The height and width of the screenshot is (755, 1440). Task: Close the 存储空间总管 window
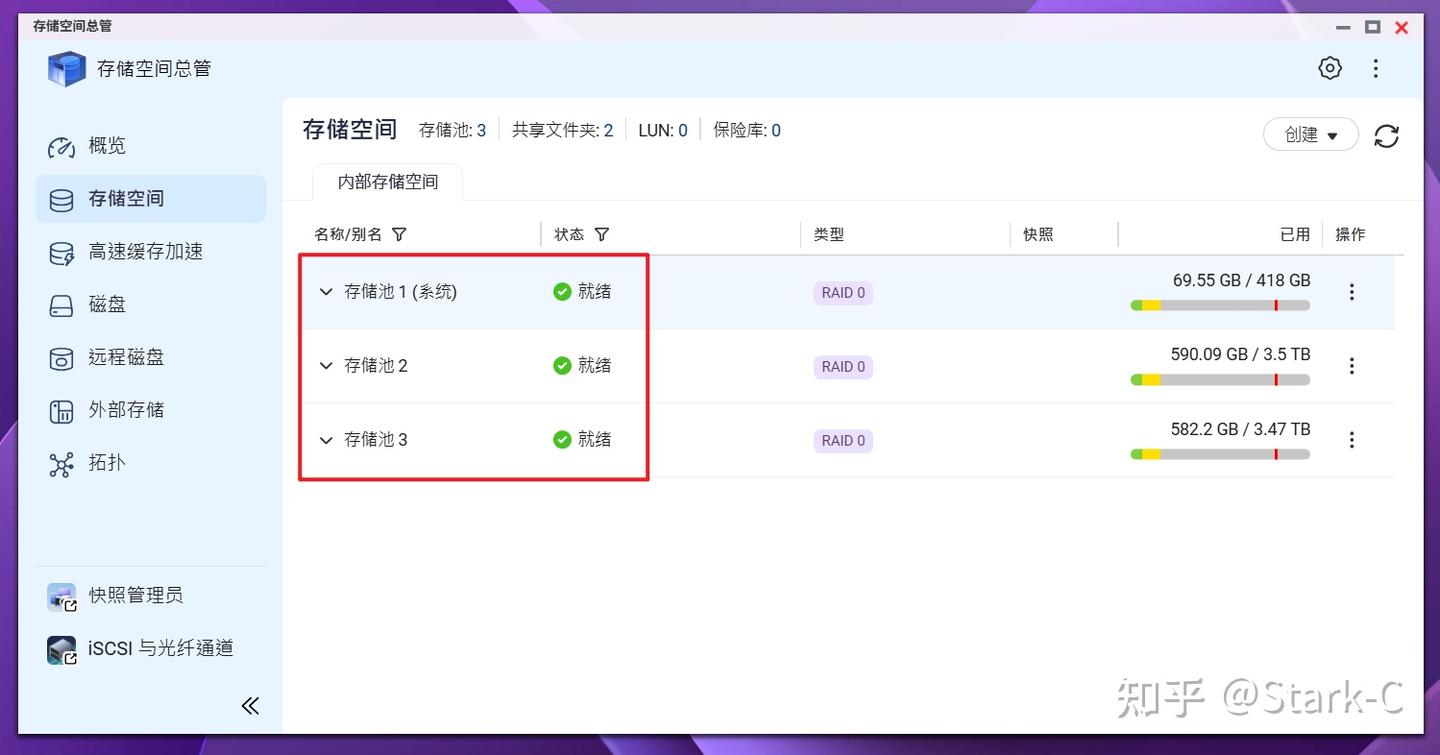(x=1402, y=27)
